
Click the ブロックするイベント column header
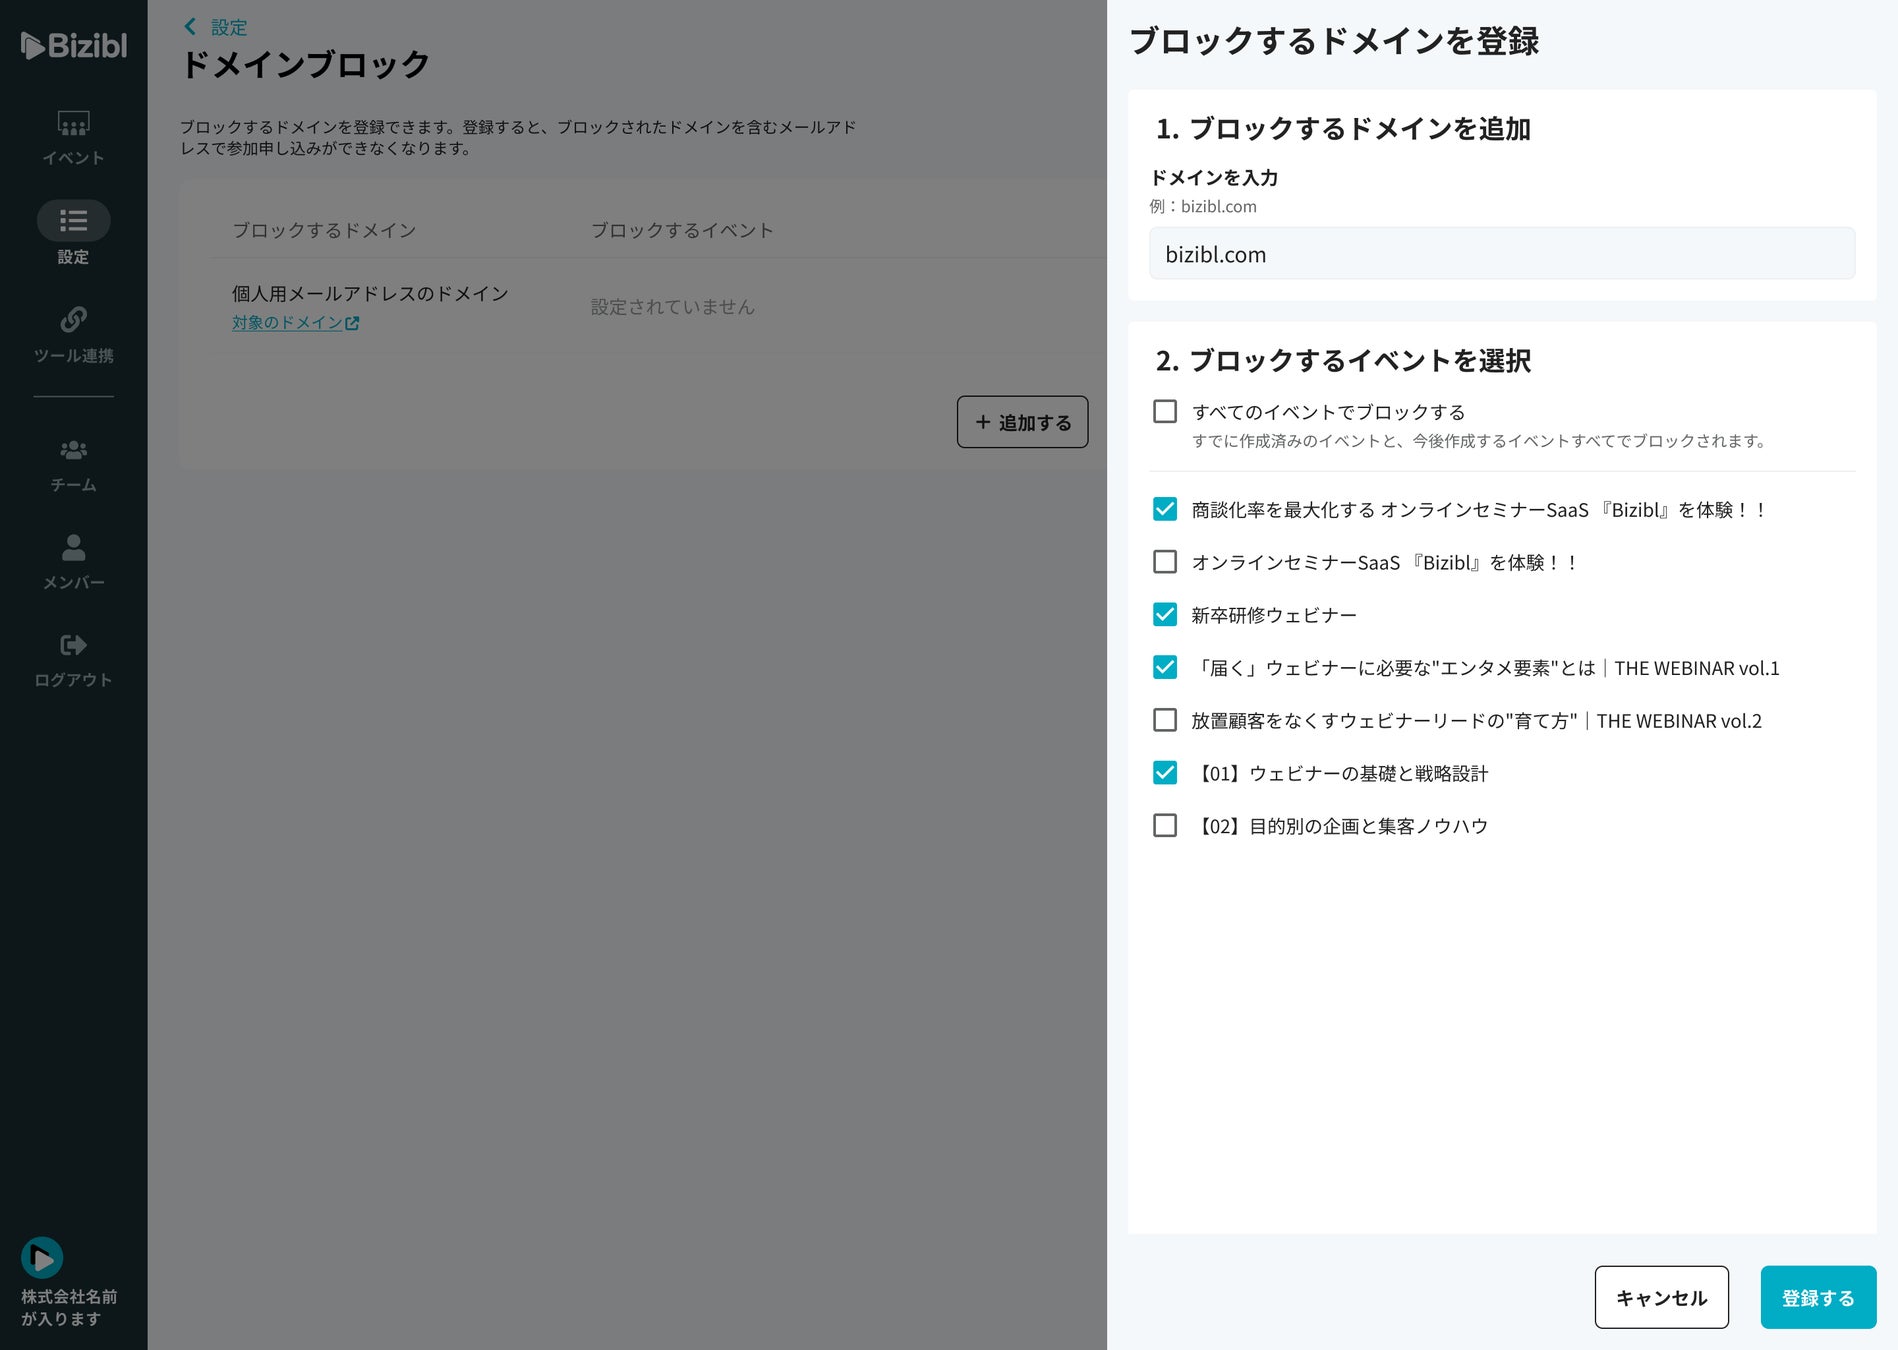tap(682, 231)
